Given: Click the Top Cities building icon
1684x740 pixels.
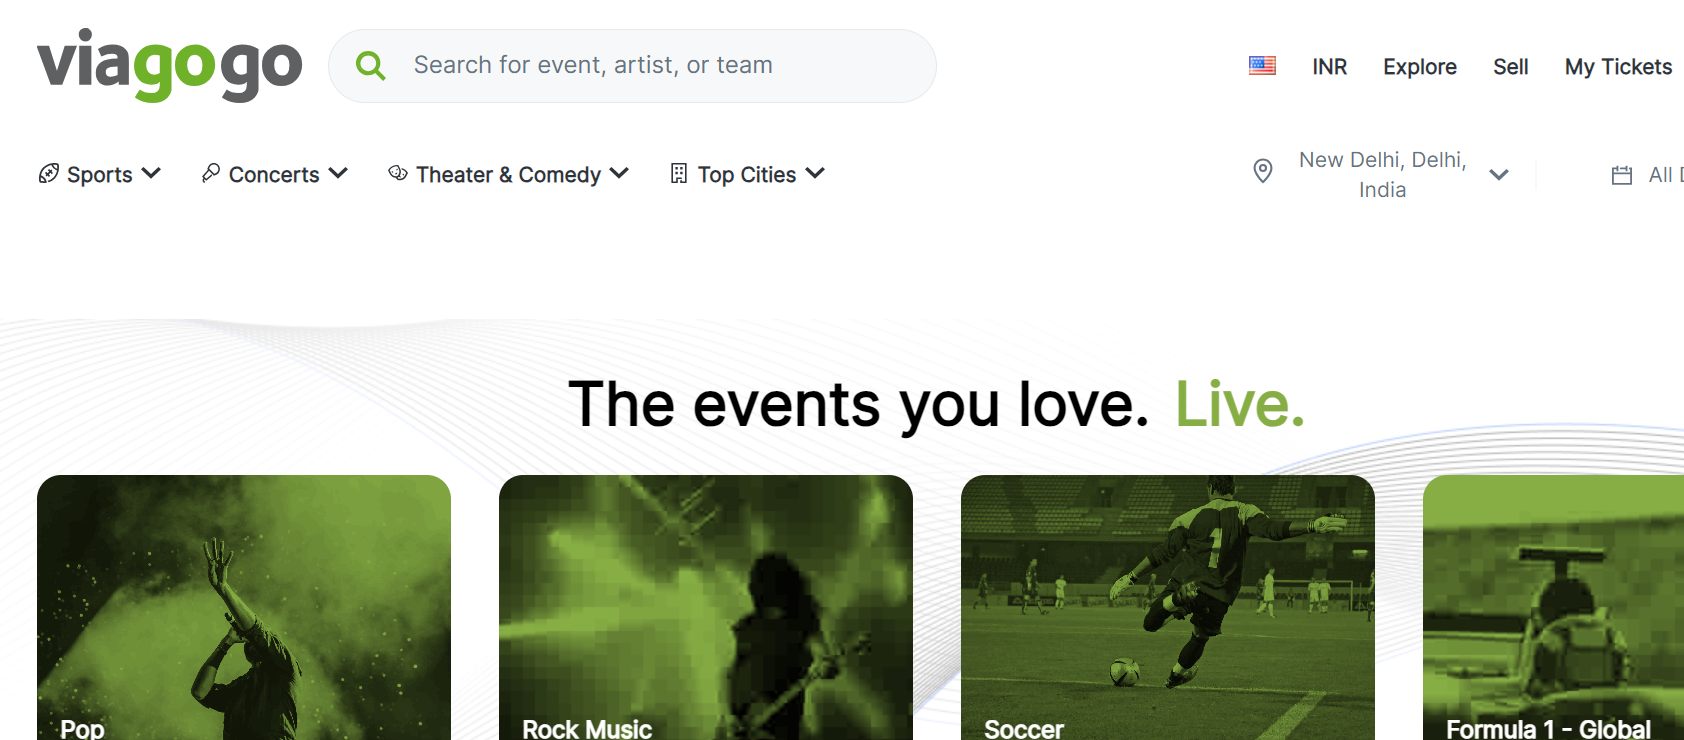Looking at the screenshot, I should (x=679, y=173).
